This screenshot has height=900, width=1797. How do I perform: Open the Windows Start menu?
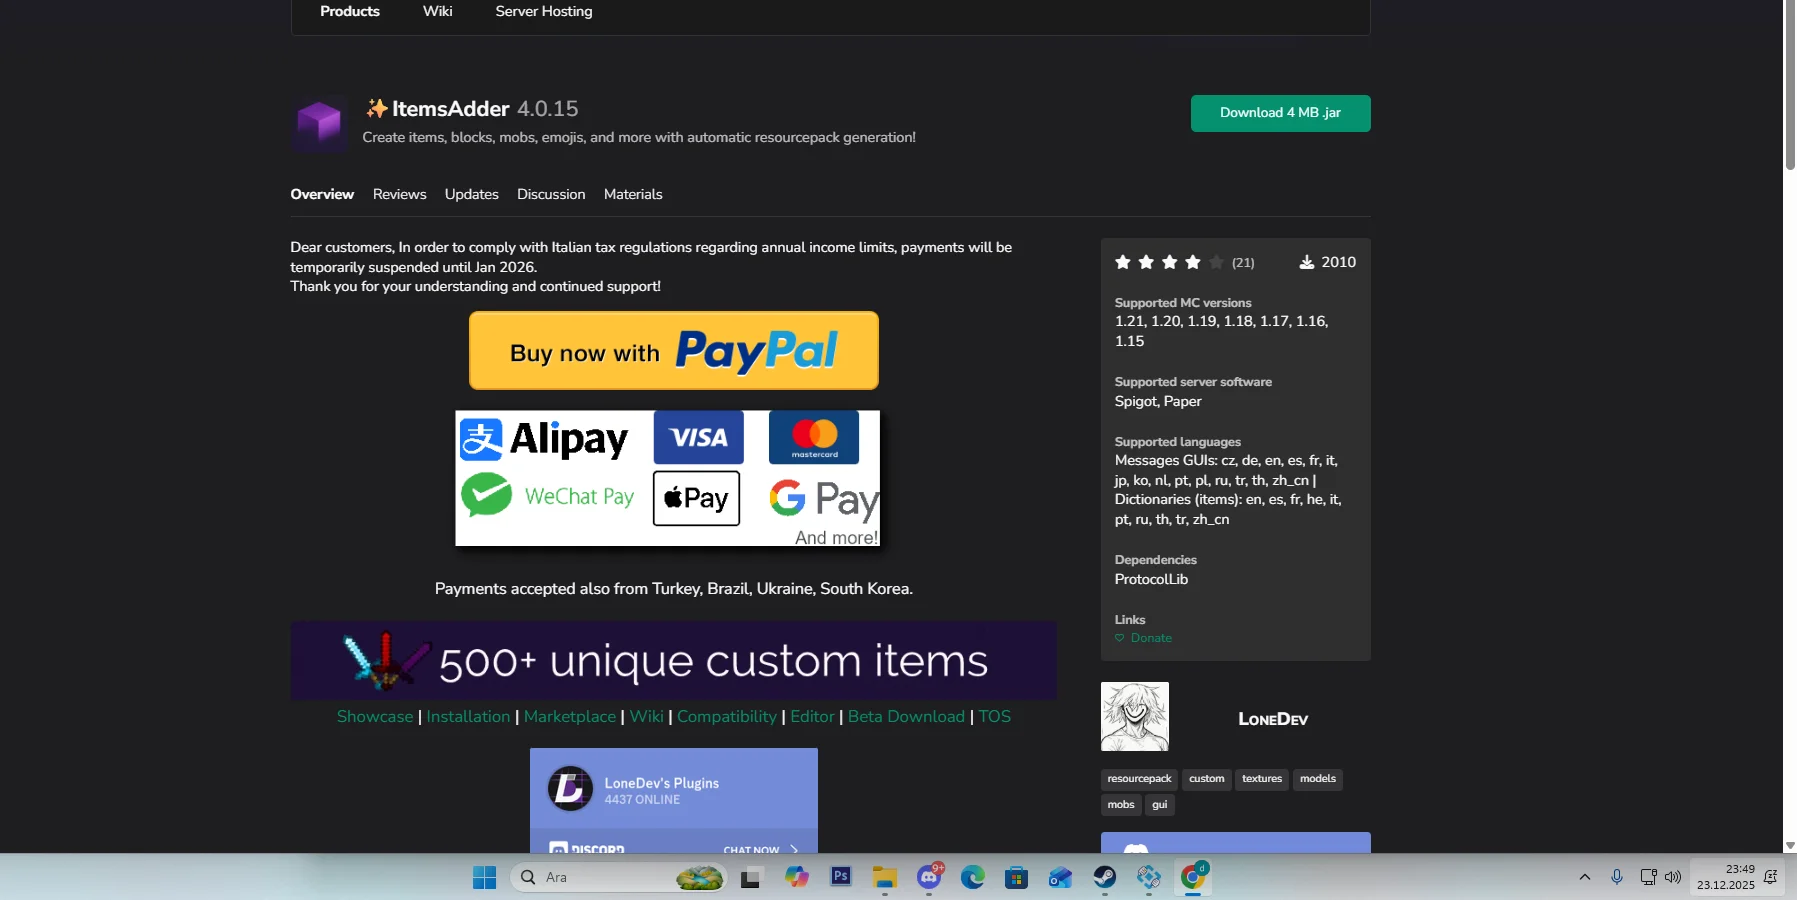(484, 877)
